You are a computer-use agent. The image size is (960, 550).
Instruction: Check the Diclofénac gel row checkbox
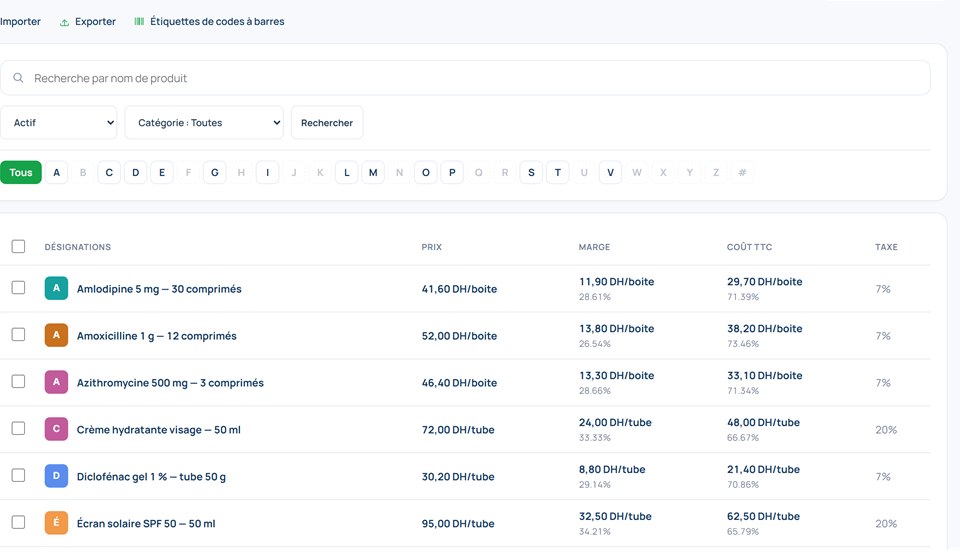[18, 475]
